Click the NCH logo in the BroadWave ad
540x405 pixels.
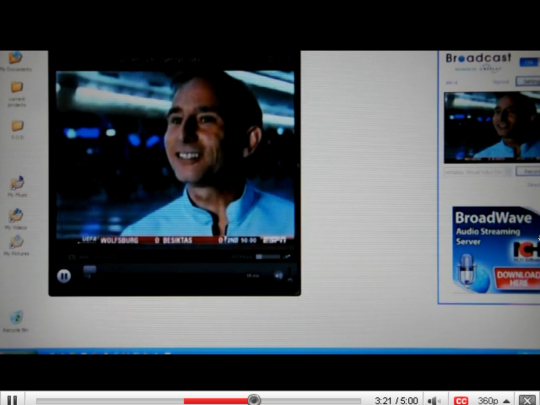pos(526,249)
